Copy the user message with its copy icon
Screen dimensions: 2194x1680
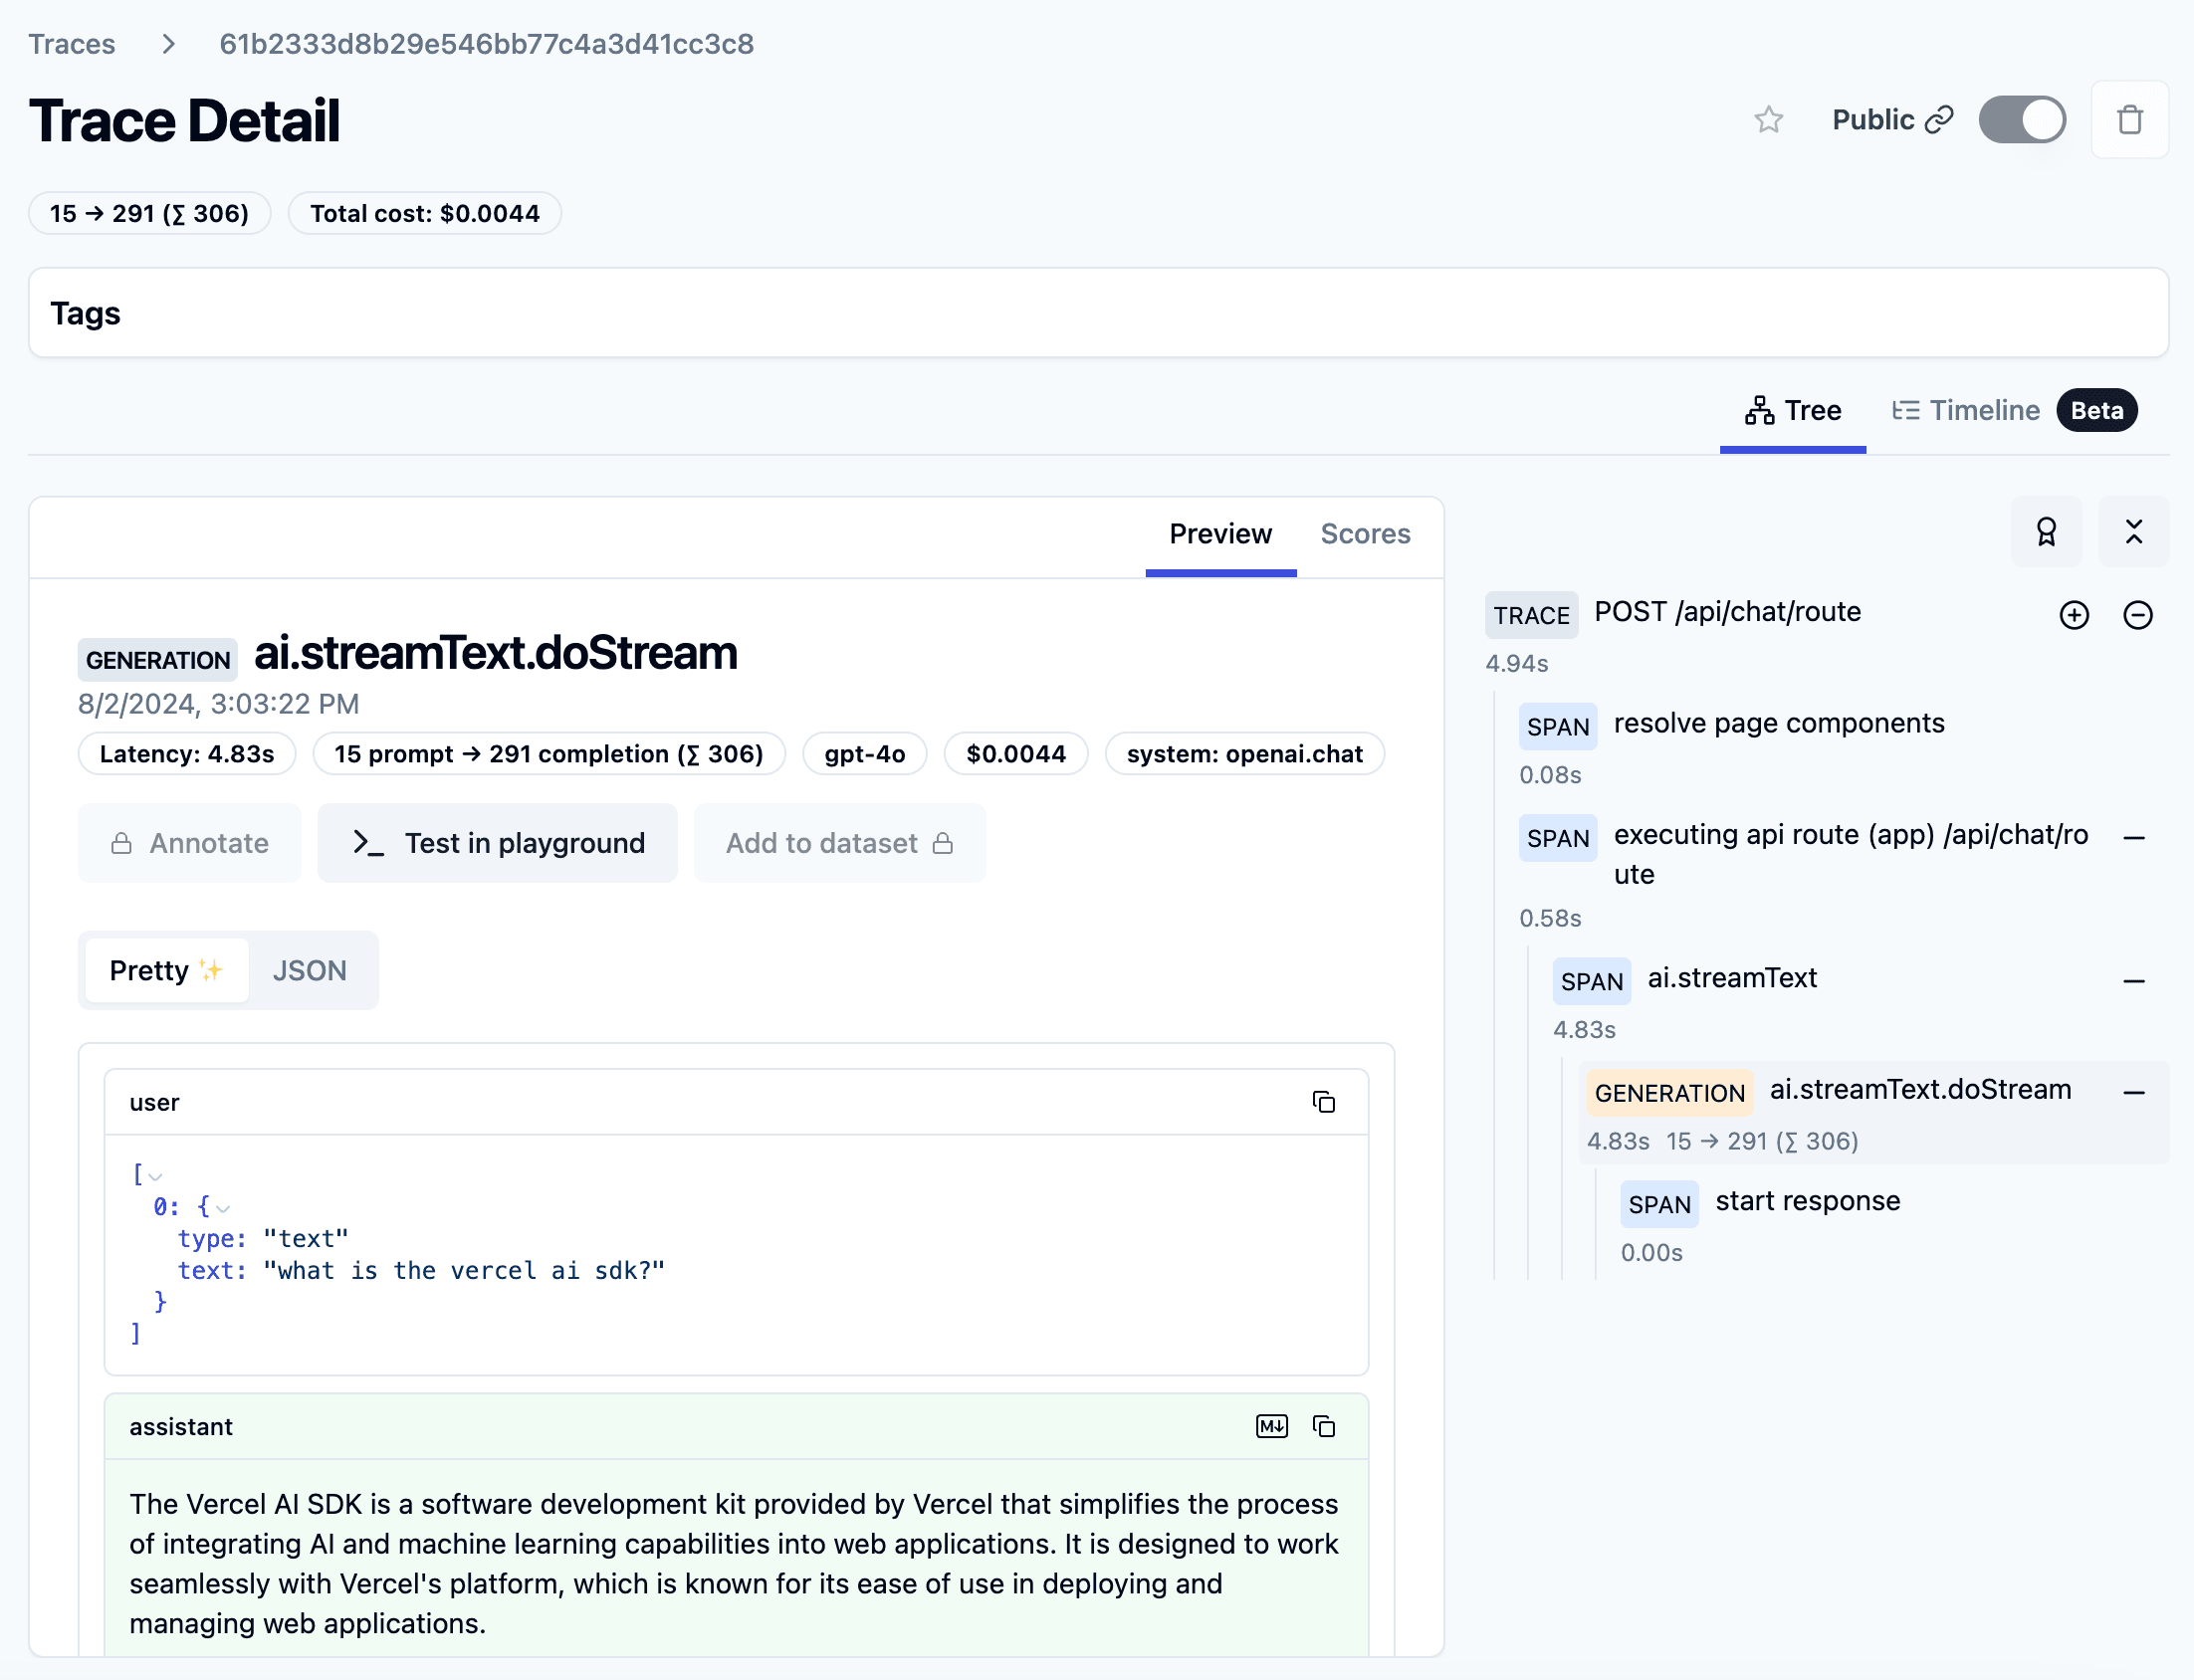click(1324, 1102)
